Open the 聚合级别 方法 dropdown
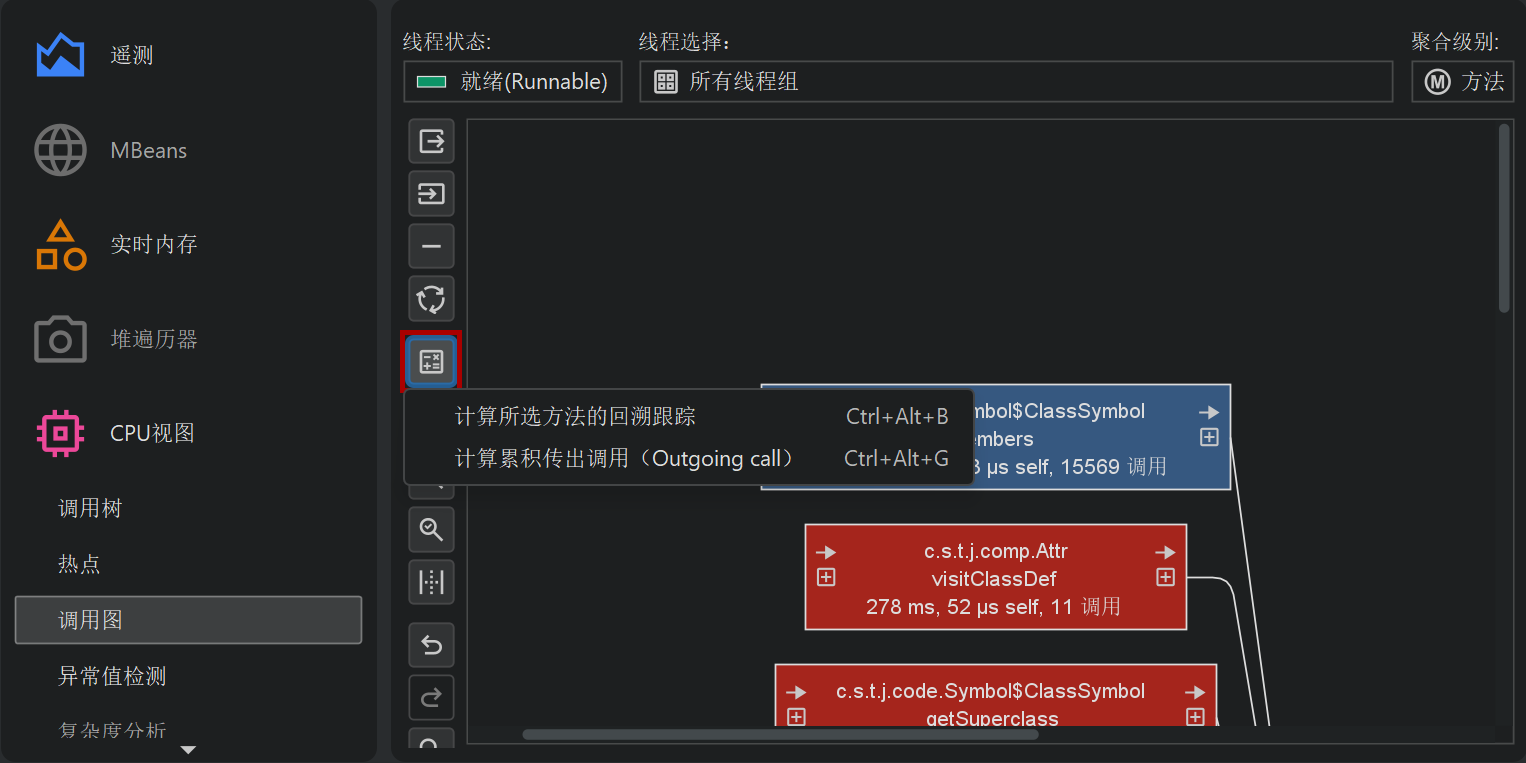Screen dimensions: 1526x763 1463,82
